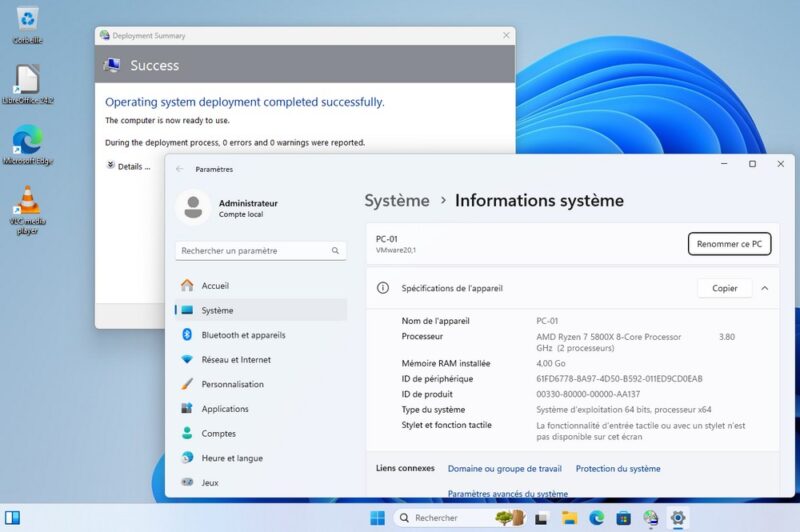The width and height of the screenshot is (800, 532).
Task: Open the LibreOffice desktop shortcut
Action: pyautogui.click(x=27, y=80)
